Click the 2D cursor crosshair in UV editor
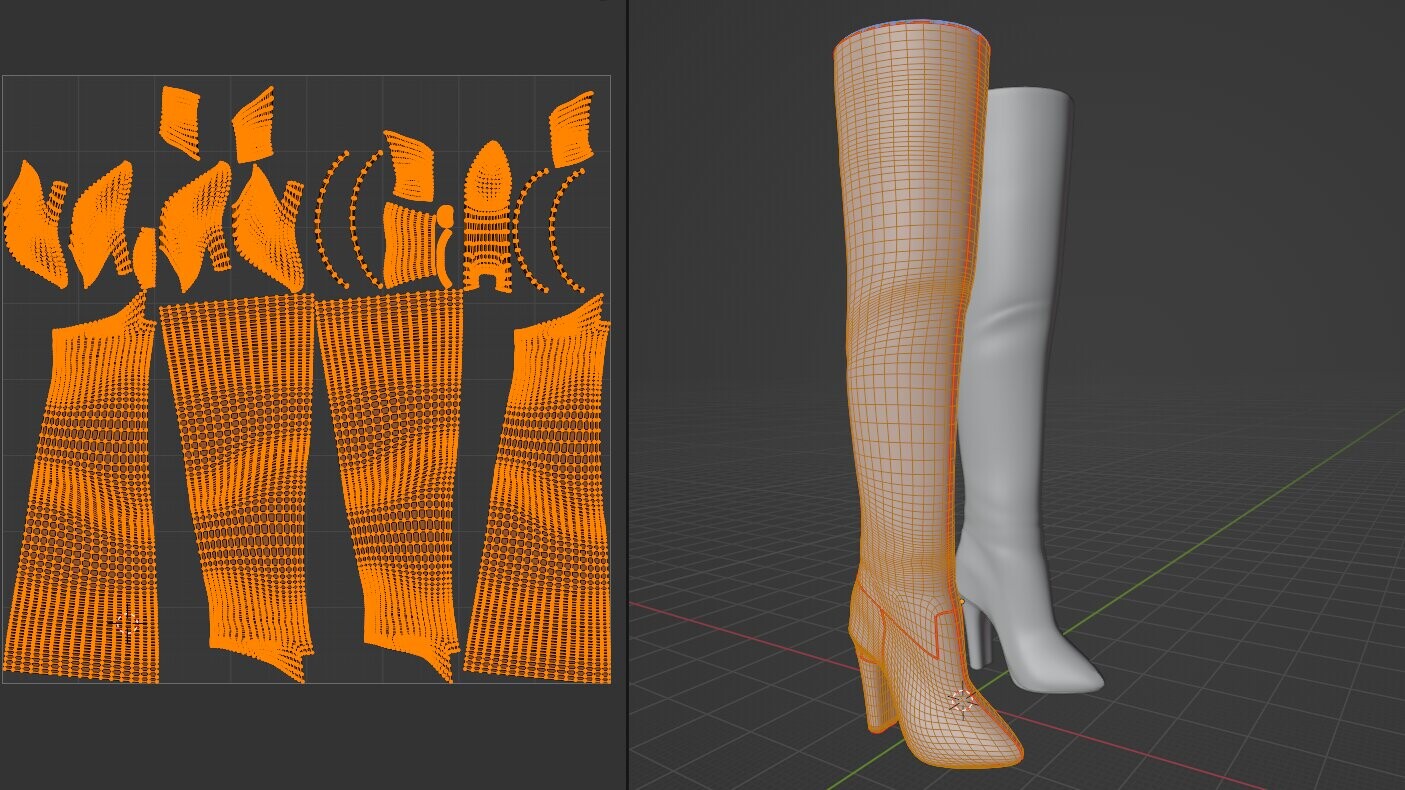The height and width of the screenshot is (790, 1405). pyautogui.click(x=127, y=624)
